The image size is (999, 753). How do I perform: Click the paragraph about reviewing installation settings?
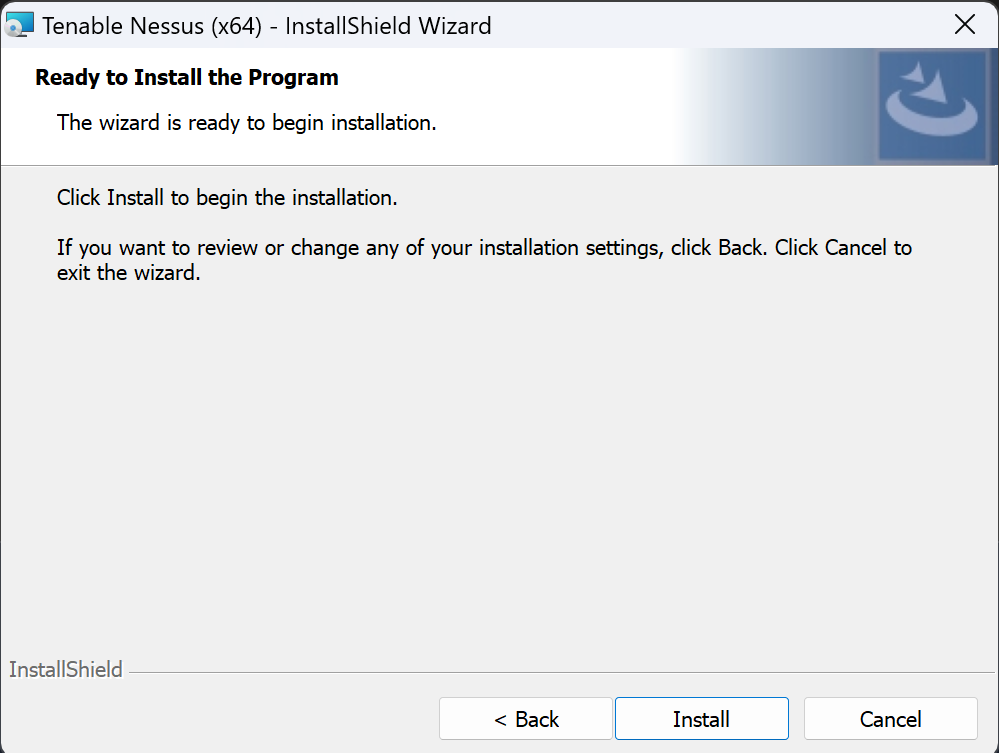point(484,260)
